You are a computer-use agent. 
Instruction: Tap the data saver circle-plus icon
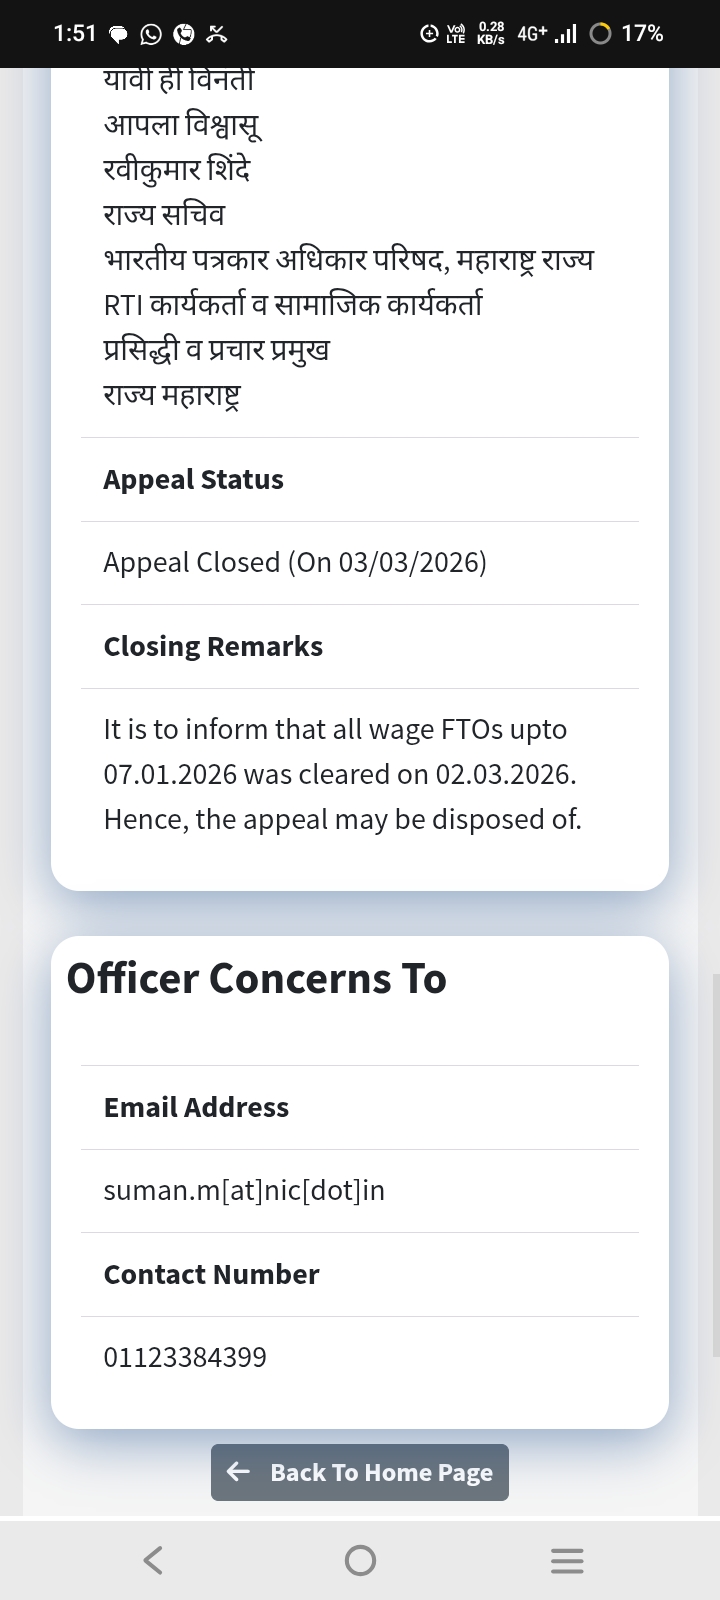click(429, 34)
